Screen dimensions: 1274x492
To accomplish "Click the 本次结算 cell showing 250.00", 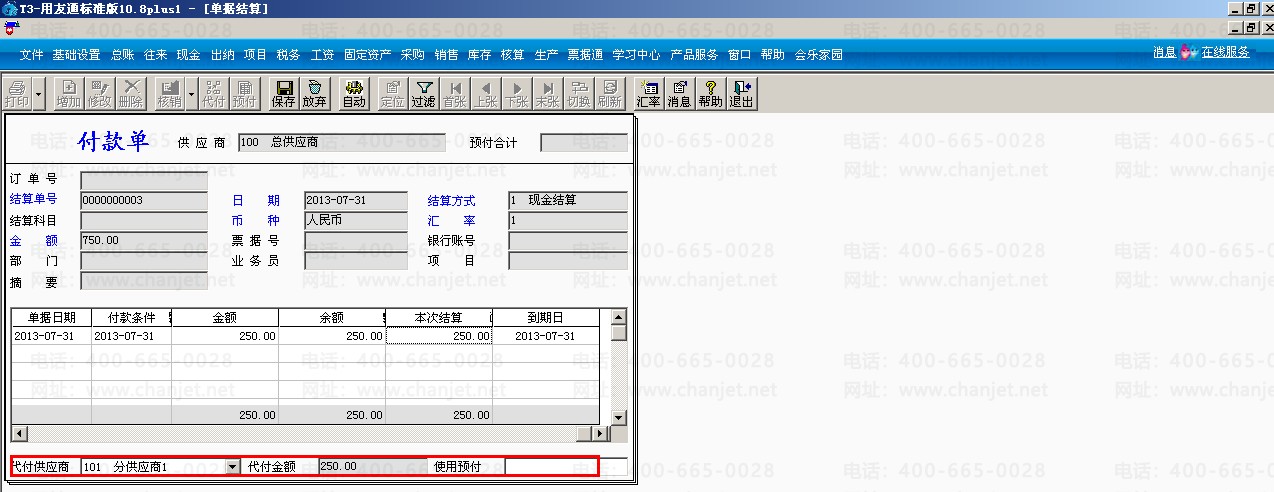I will tap(439, 336).
